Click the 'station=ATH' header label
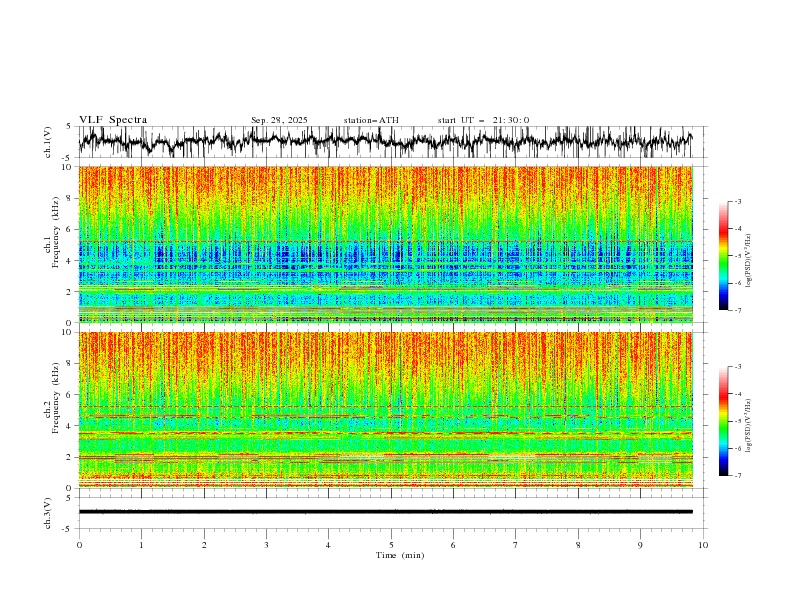Viewport: 792px width, 612px height. (371, 120)
